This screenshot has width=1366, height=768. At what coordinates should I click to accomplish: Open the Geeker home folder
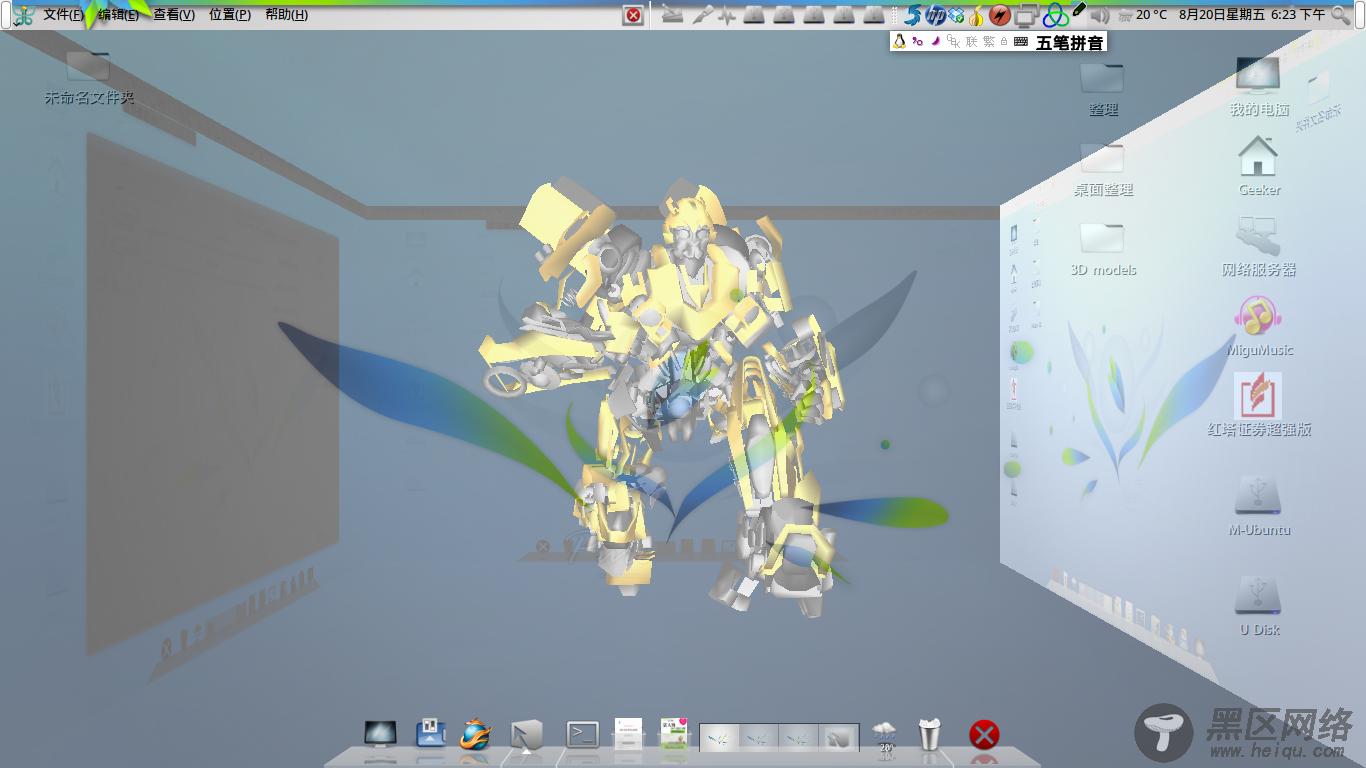click(x=1259, y=166)
